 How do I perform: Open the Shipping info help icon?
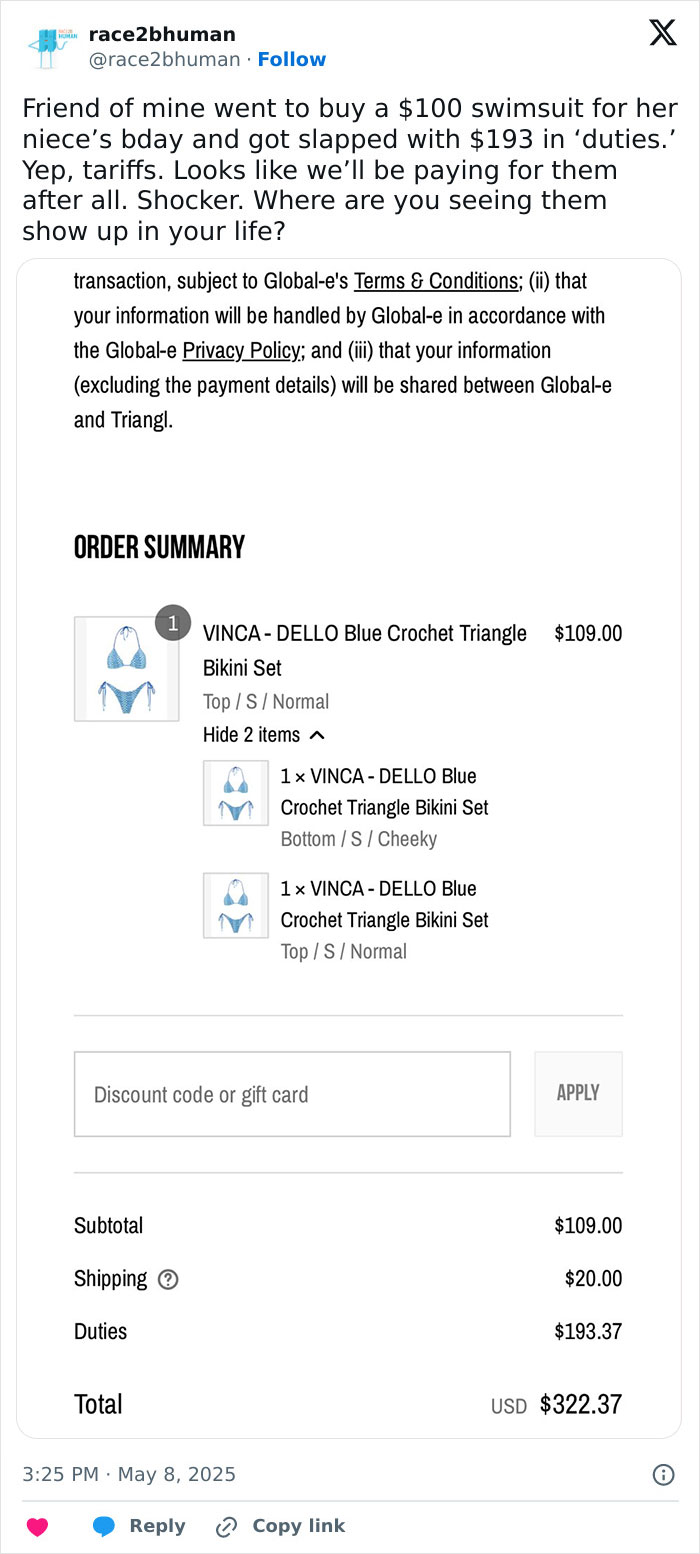pos(167,1279)
